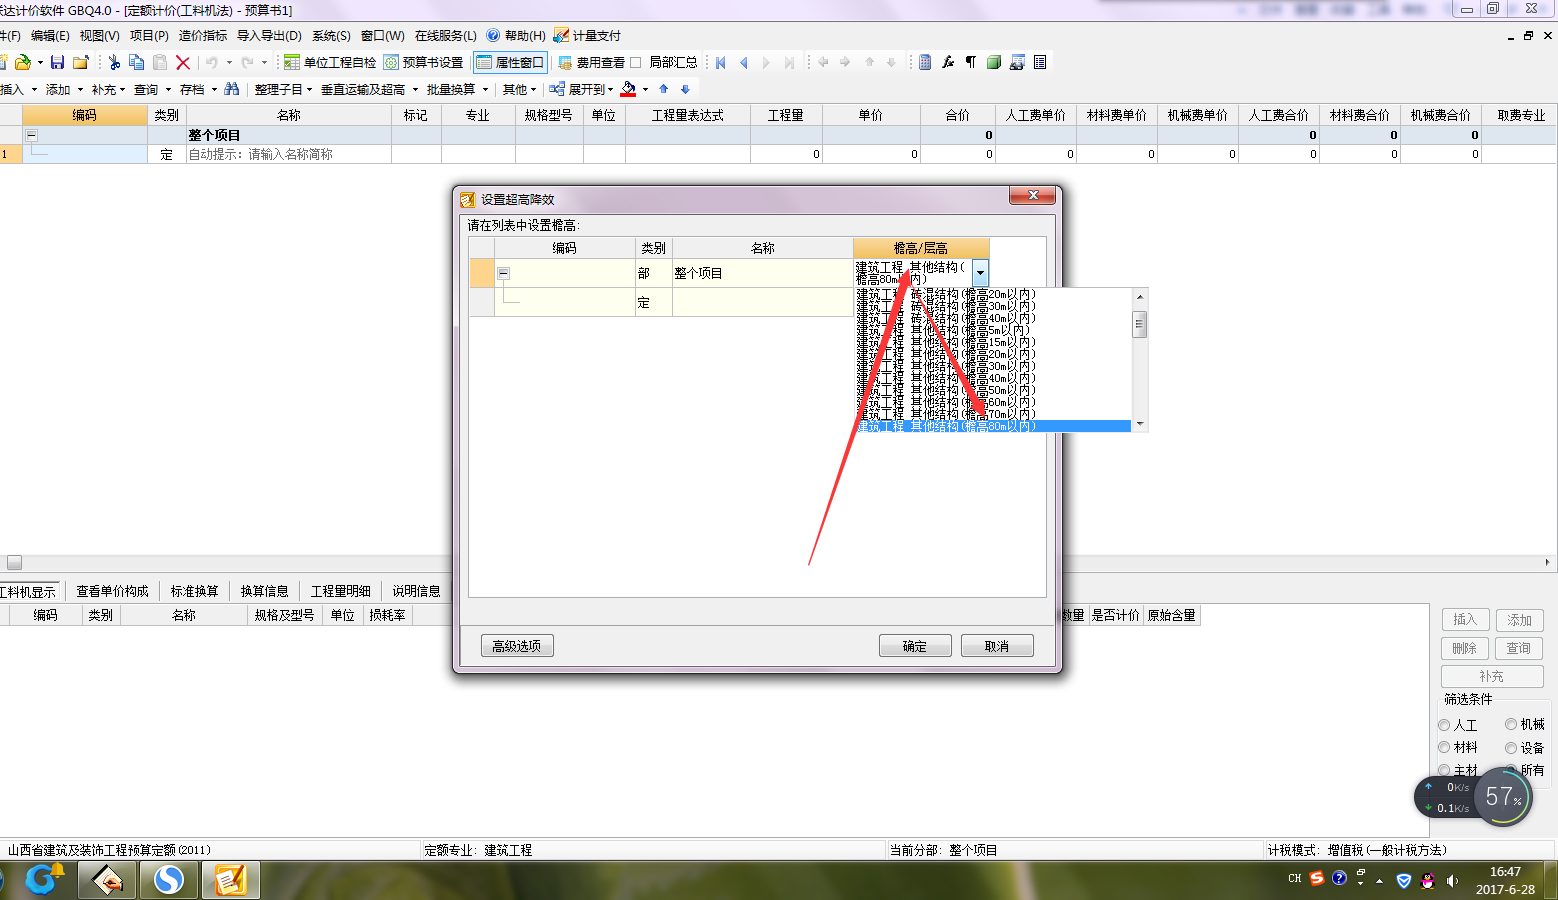Click the calculator icon in the toolbar

coord(925,62)
